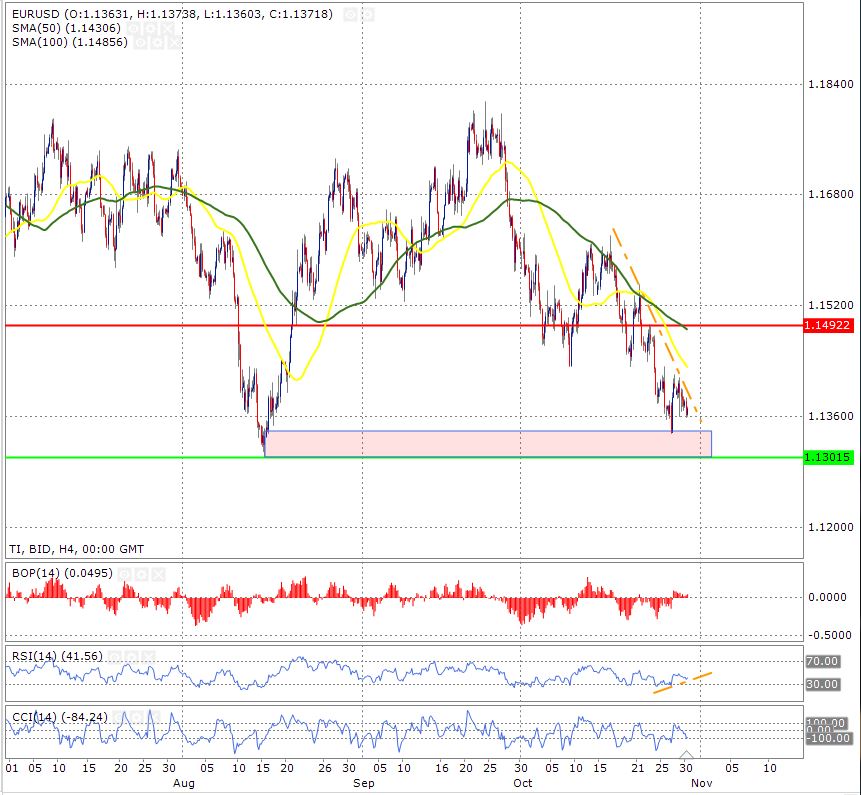Click the pink support zone rectangle
The image size is (861, 795).
[x=488, y=444]
